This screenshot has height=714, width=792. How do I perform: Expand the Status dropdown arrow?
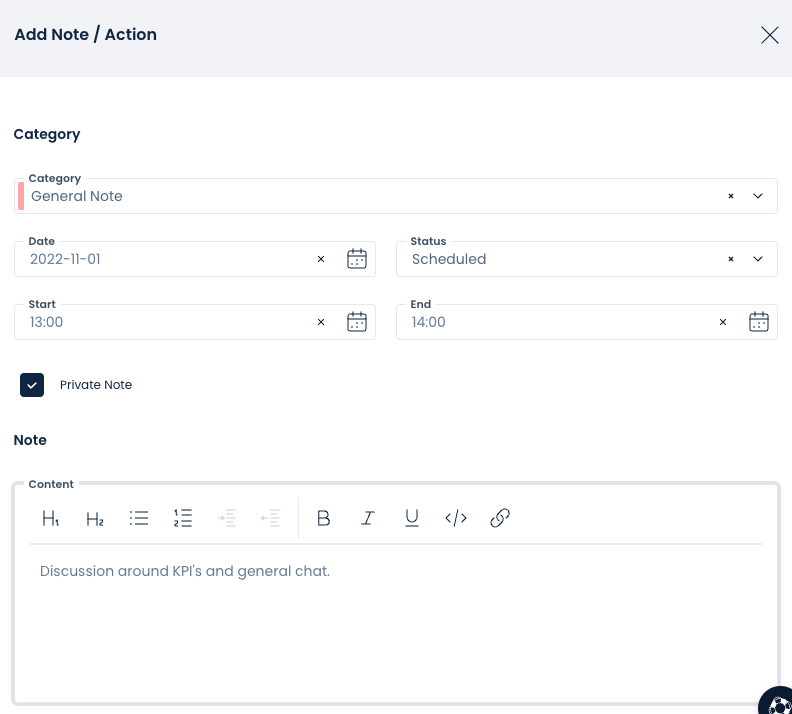point(758,259)
